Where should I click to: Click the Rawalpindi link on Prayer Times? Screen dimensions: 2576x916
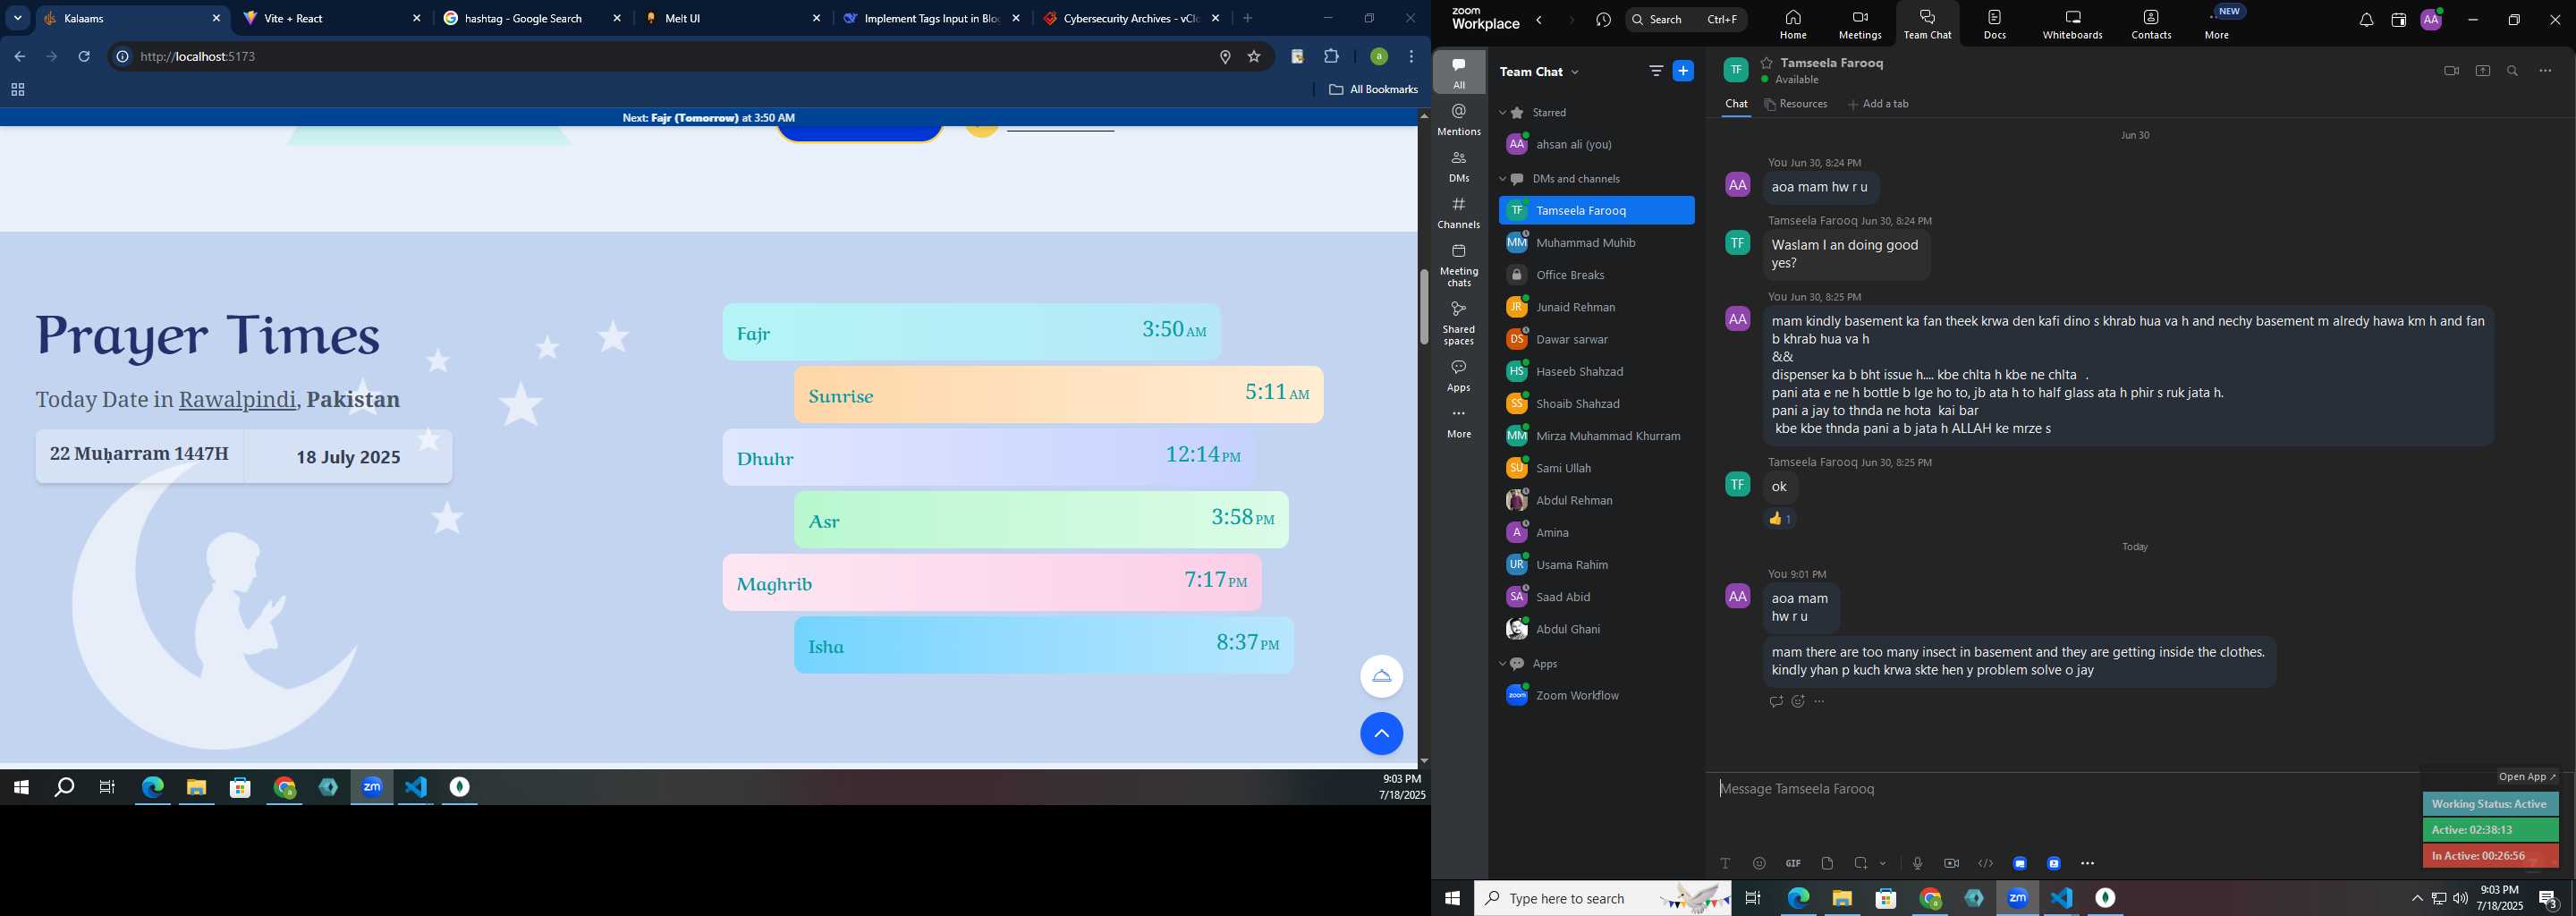click(237, 399)
